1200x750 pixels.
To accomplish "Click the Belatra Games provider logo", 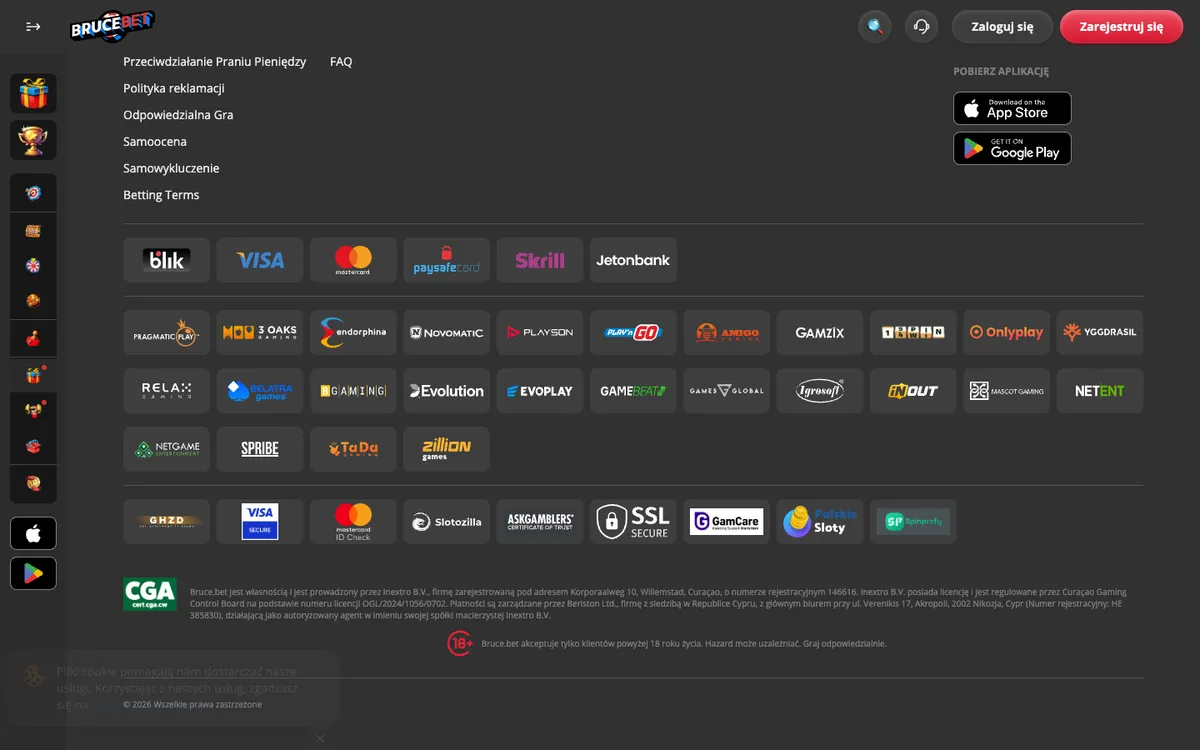I will pyautogui.click(x=260, y=391).
